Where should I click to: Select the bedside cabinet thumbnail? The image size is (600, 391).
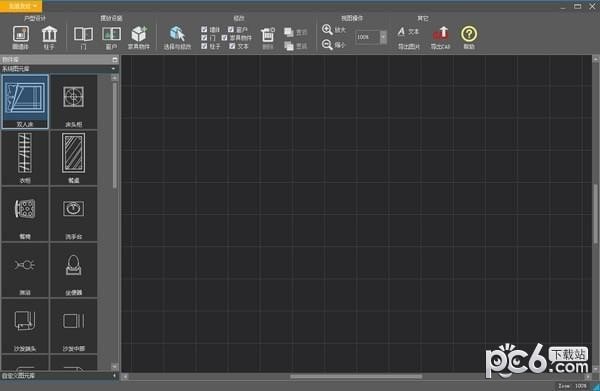pyautogui.click(x=73, y=102)
